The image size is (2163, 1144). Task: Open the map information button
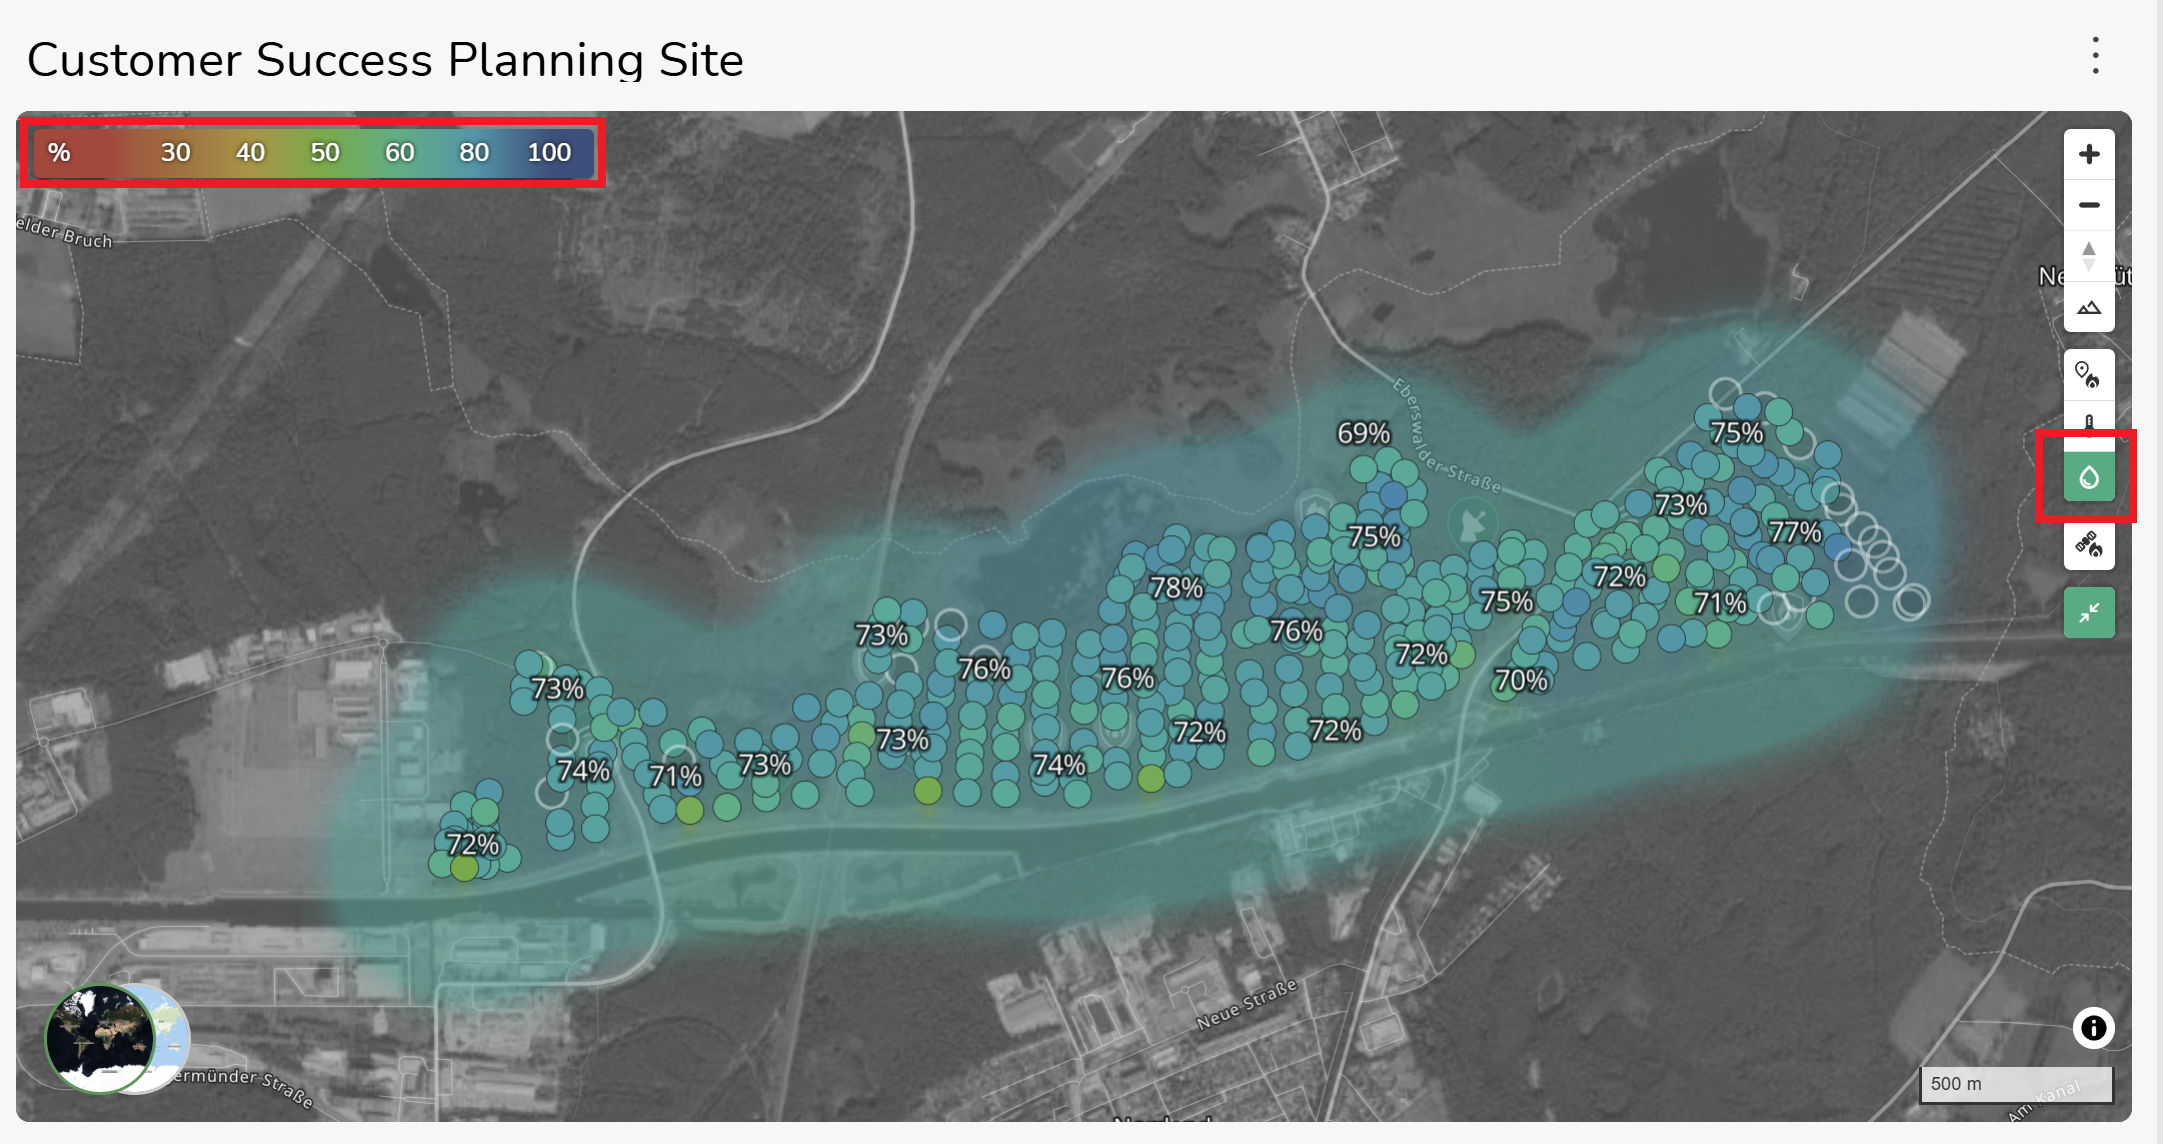[x=2093, y=1028]
